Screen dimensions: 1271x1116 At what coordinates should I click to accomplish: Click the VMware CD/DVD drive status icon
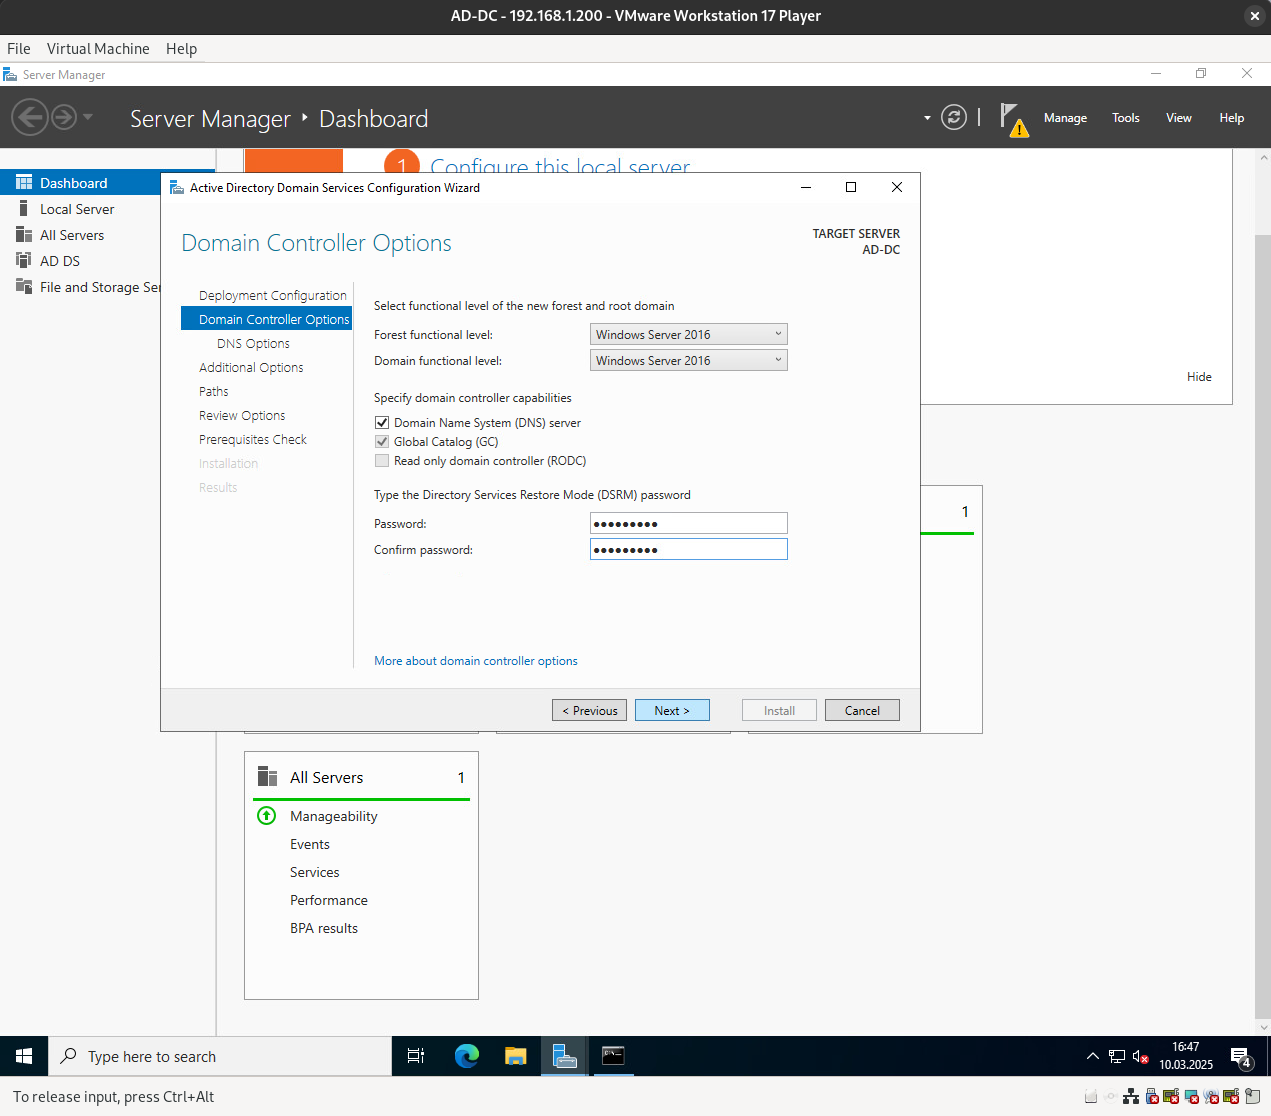coord(1111,1096)
